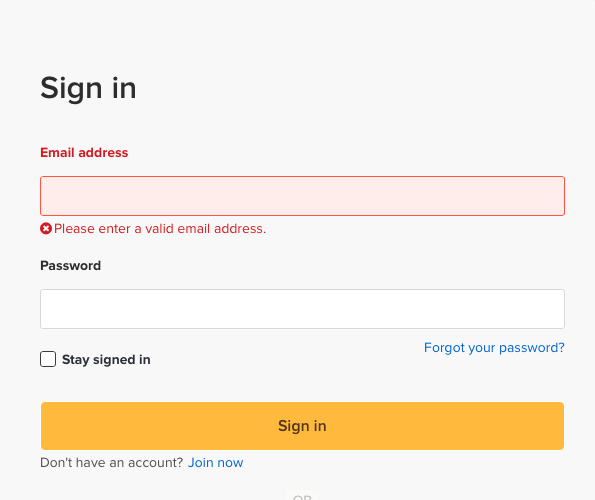The height and width of the screenshot is (500, 595).
Task: Enable the remember-me Stay signed in box
Action: 48,359
